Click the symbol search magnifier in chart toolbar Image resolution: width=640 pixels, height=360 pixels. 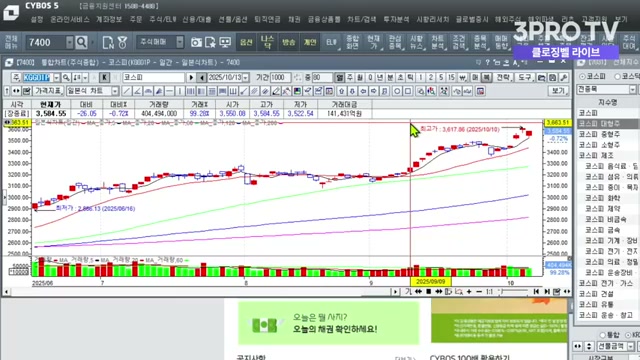click(x=66, y=78)
